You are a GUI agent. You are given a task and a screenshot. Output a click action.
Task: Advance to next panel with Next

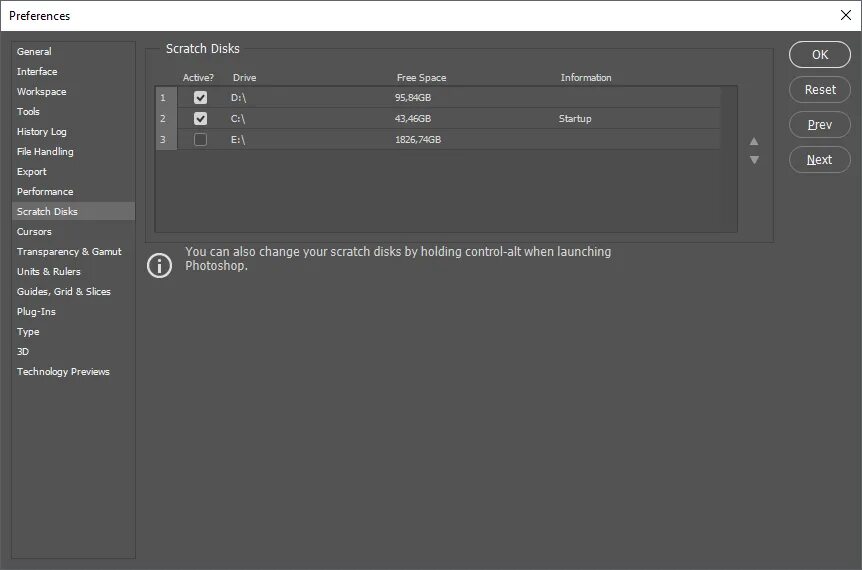(820, 159)
